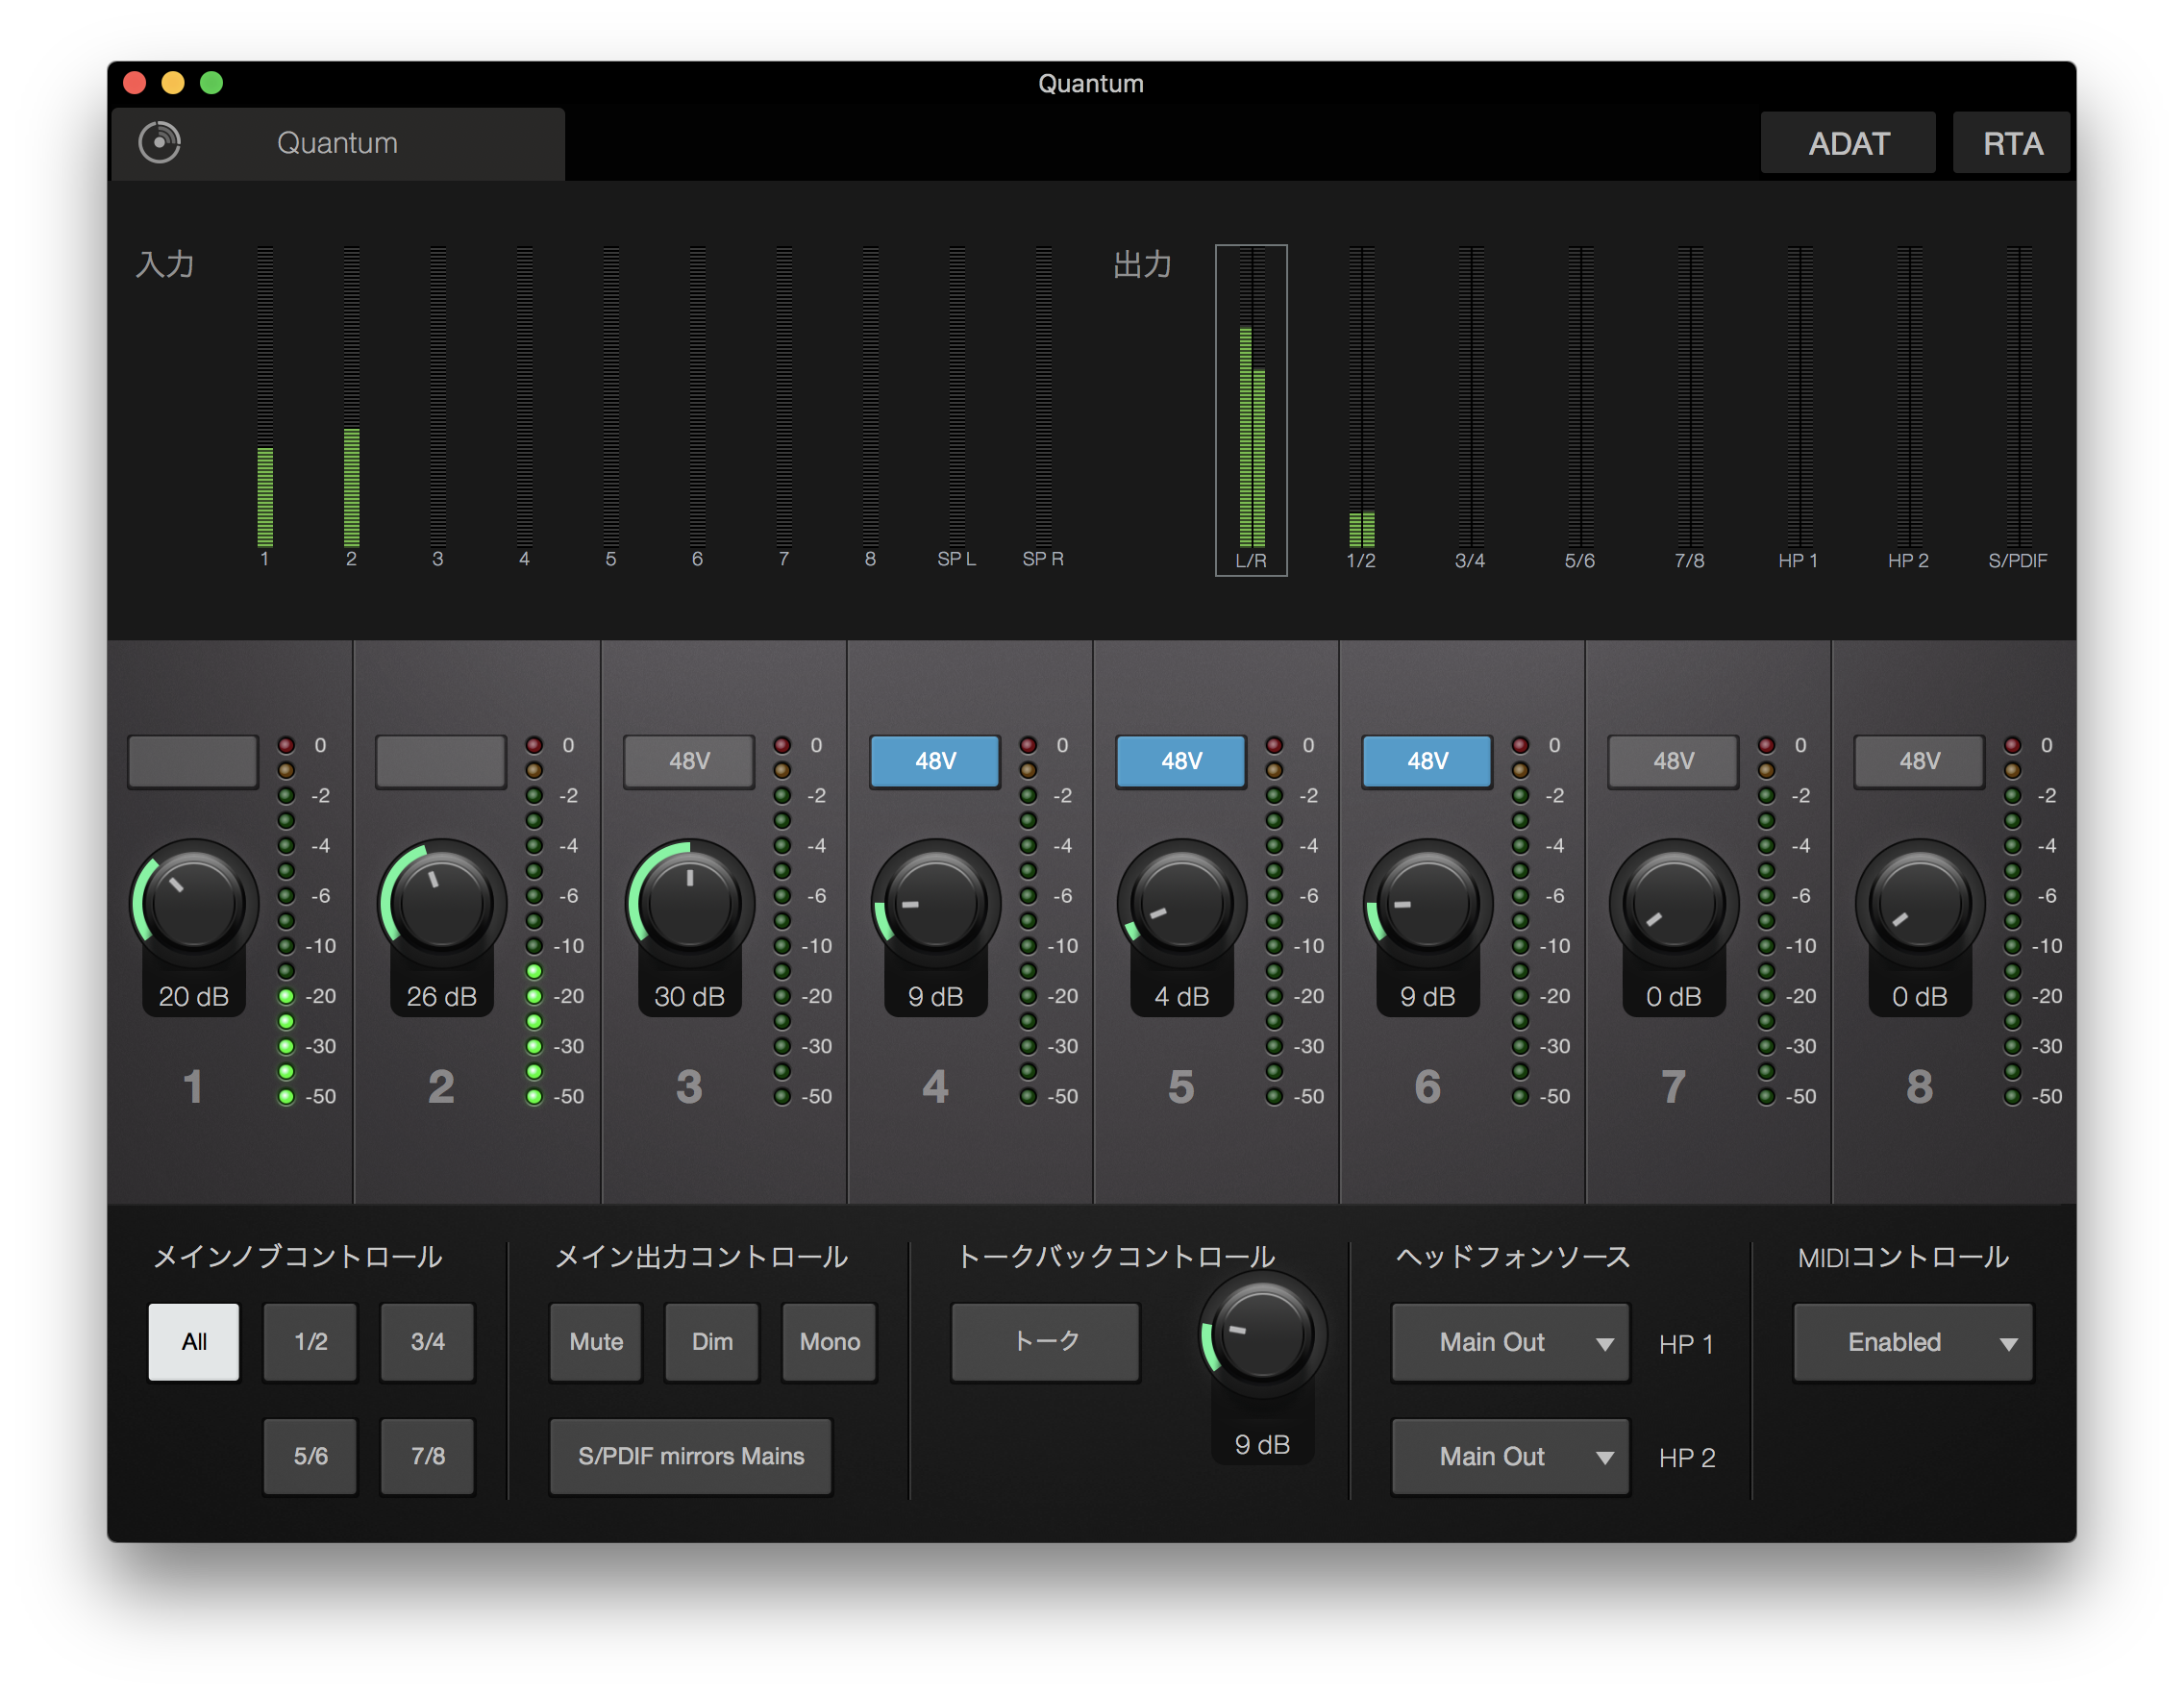Enable 48V phantom power on channel 3

pos(689,761)
